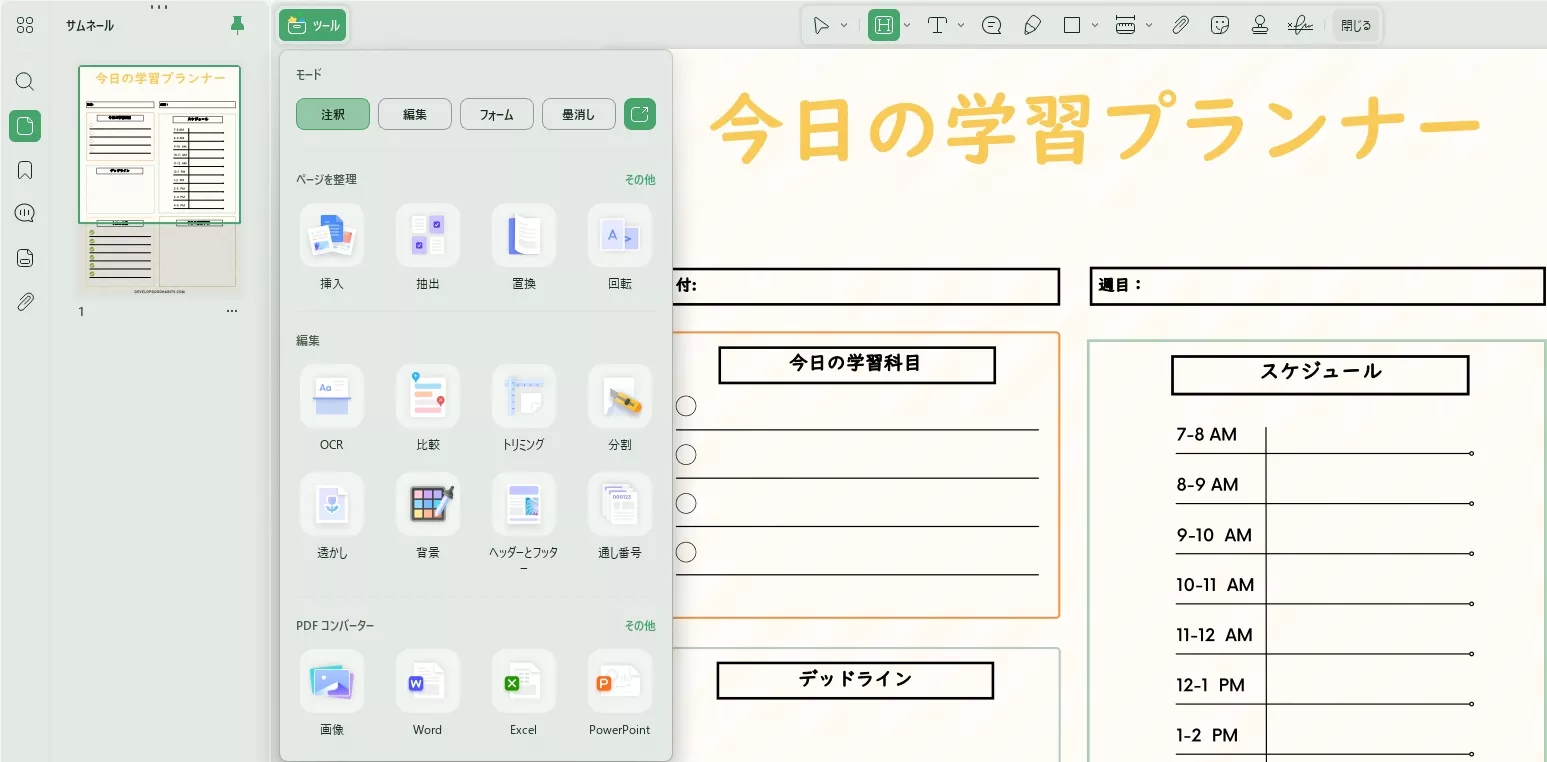Open the ツール menu
Screen dimensions: 1547x762
coord(312,25)
